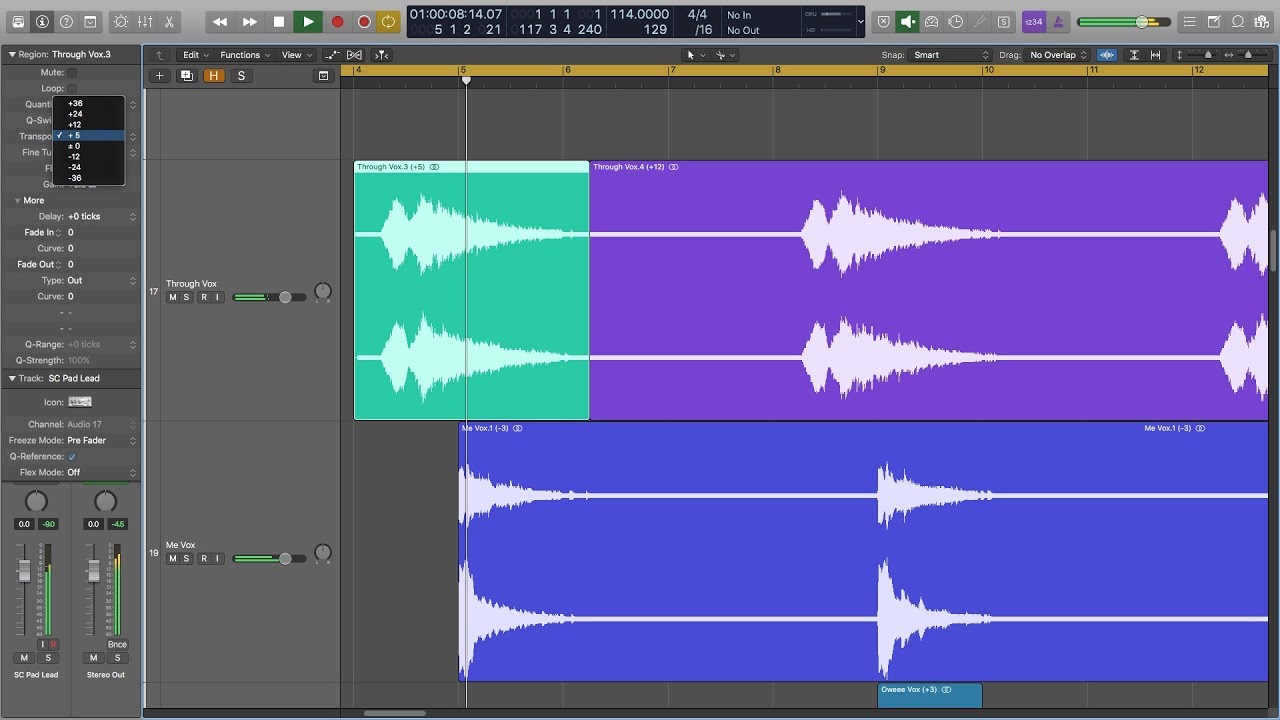
Task: Open the Quick Help question icon
Action: click(x=66, y=21)
